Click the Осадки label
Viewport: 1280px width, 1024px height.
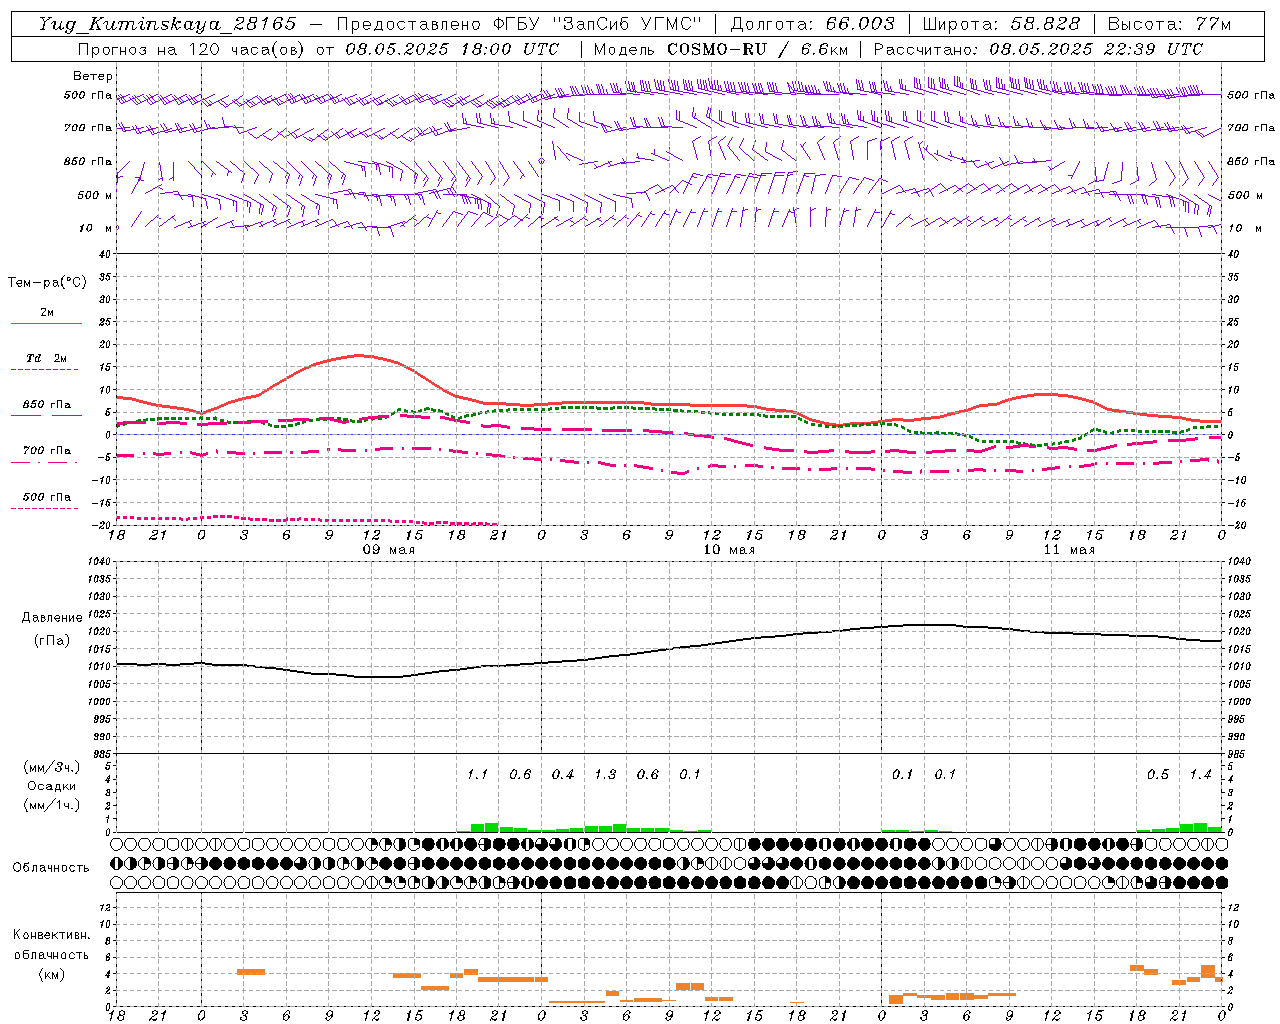click(x=52, y=786)
